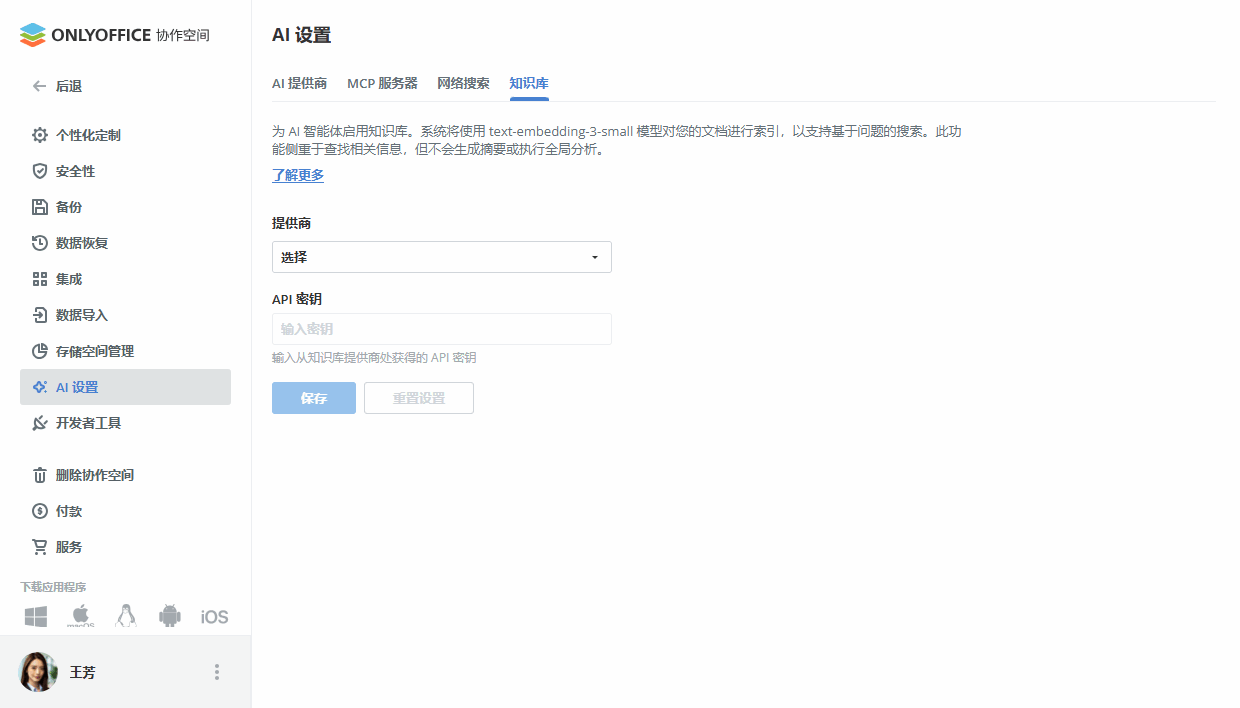Viewport: 1240px width, 708px height.
Task: Click the 了解更多 link
Action: (297, 175)
